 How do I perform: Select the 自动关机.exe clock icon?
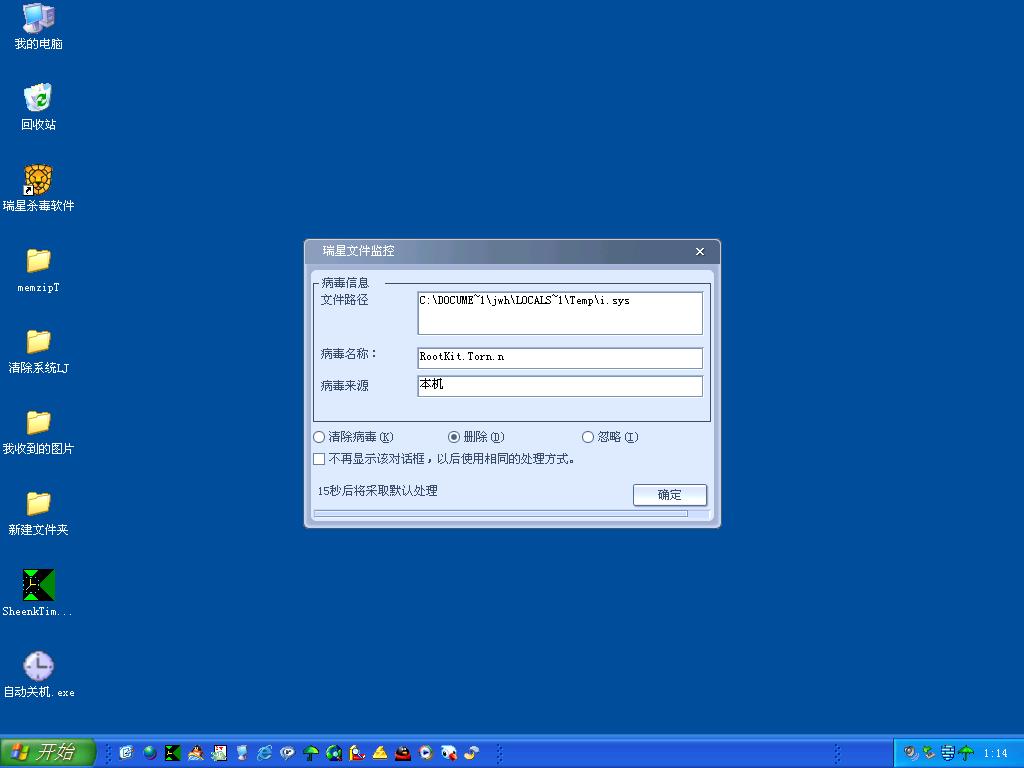pyautogui.click(x=39, y=674)
